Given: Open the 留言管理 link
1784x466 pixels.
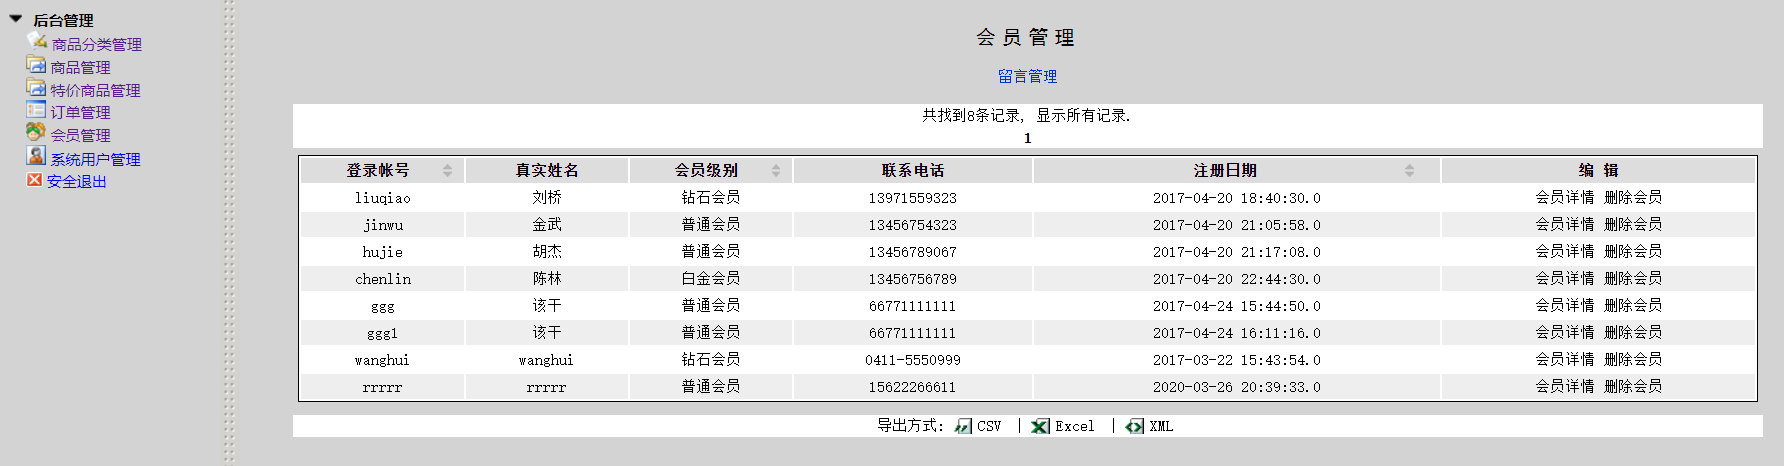Looking at the screenshot, I should tap(1027, 77).
